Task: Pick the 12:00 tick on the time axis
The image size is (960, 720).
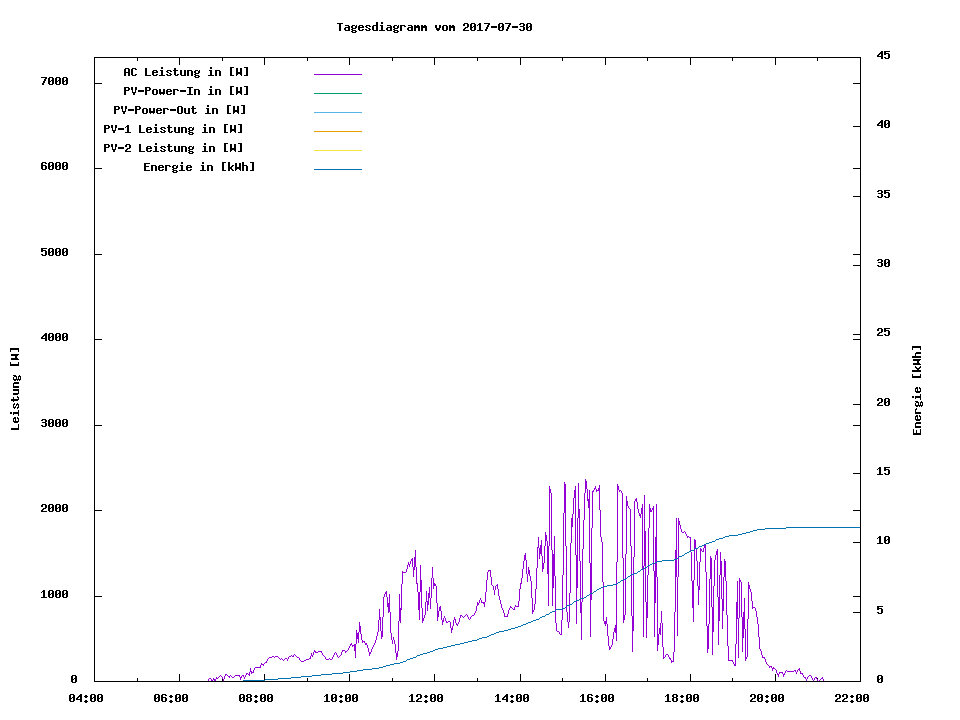Action: [426, 698]
